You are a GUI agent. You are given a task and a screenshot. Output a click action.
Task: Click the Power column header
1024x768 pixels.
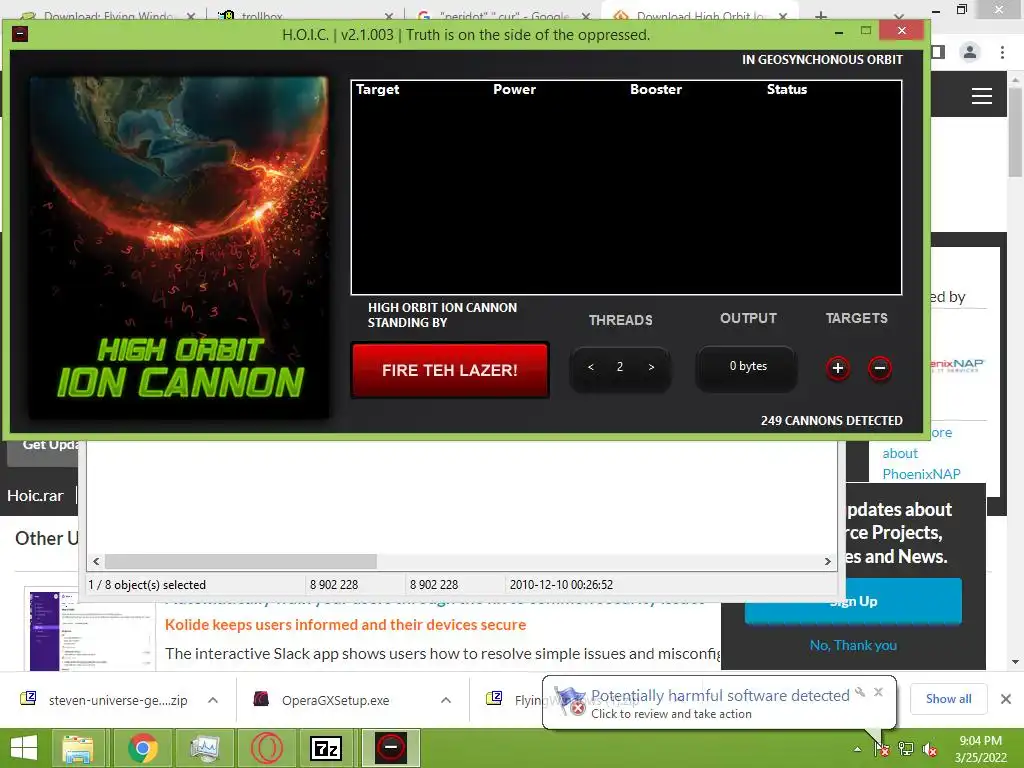(x=514, y=89)
